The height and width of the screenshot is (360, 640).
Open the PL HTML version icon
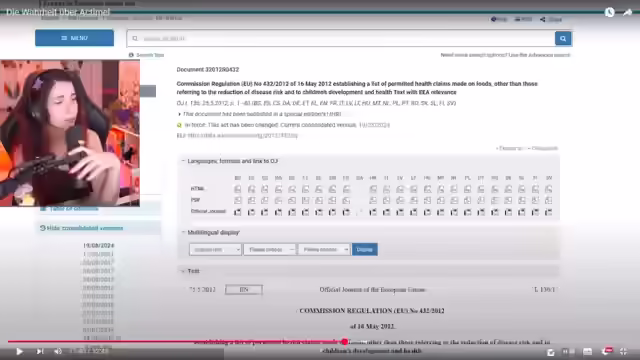[467, 189]
